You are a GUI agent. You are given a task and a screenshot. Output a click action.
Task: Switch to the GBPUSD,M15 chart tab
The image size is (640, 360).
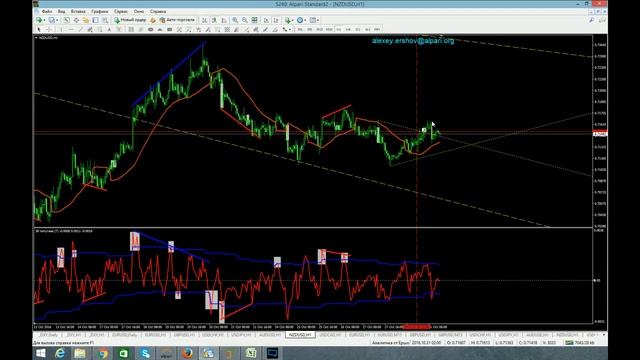pos(450,335)
